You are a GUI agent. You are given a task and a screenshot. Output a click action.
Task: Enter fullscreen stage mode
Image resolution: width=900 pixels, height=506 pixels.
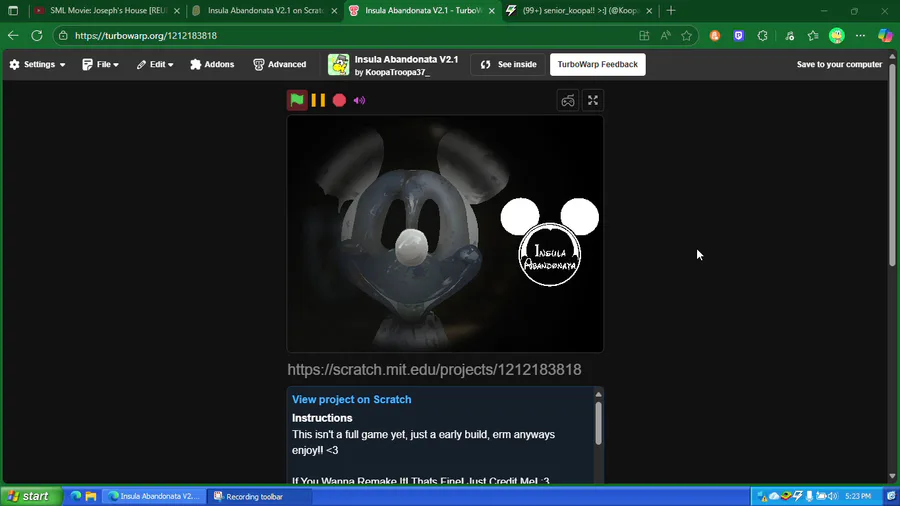point(593,100)
